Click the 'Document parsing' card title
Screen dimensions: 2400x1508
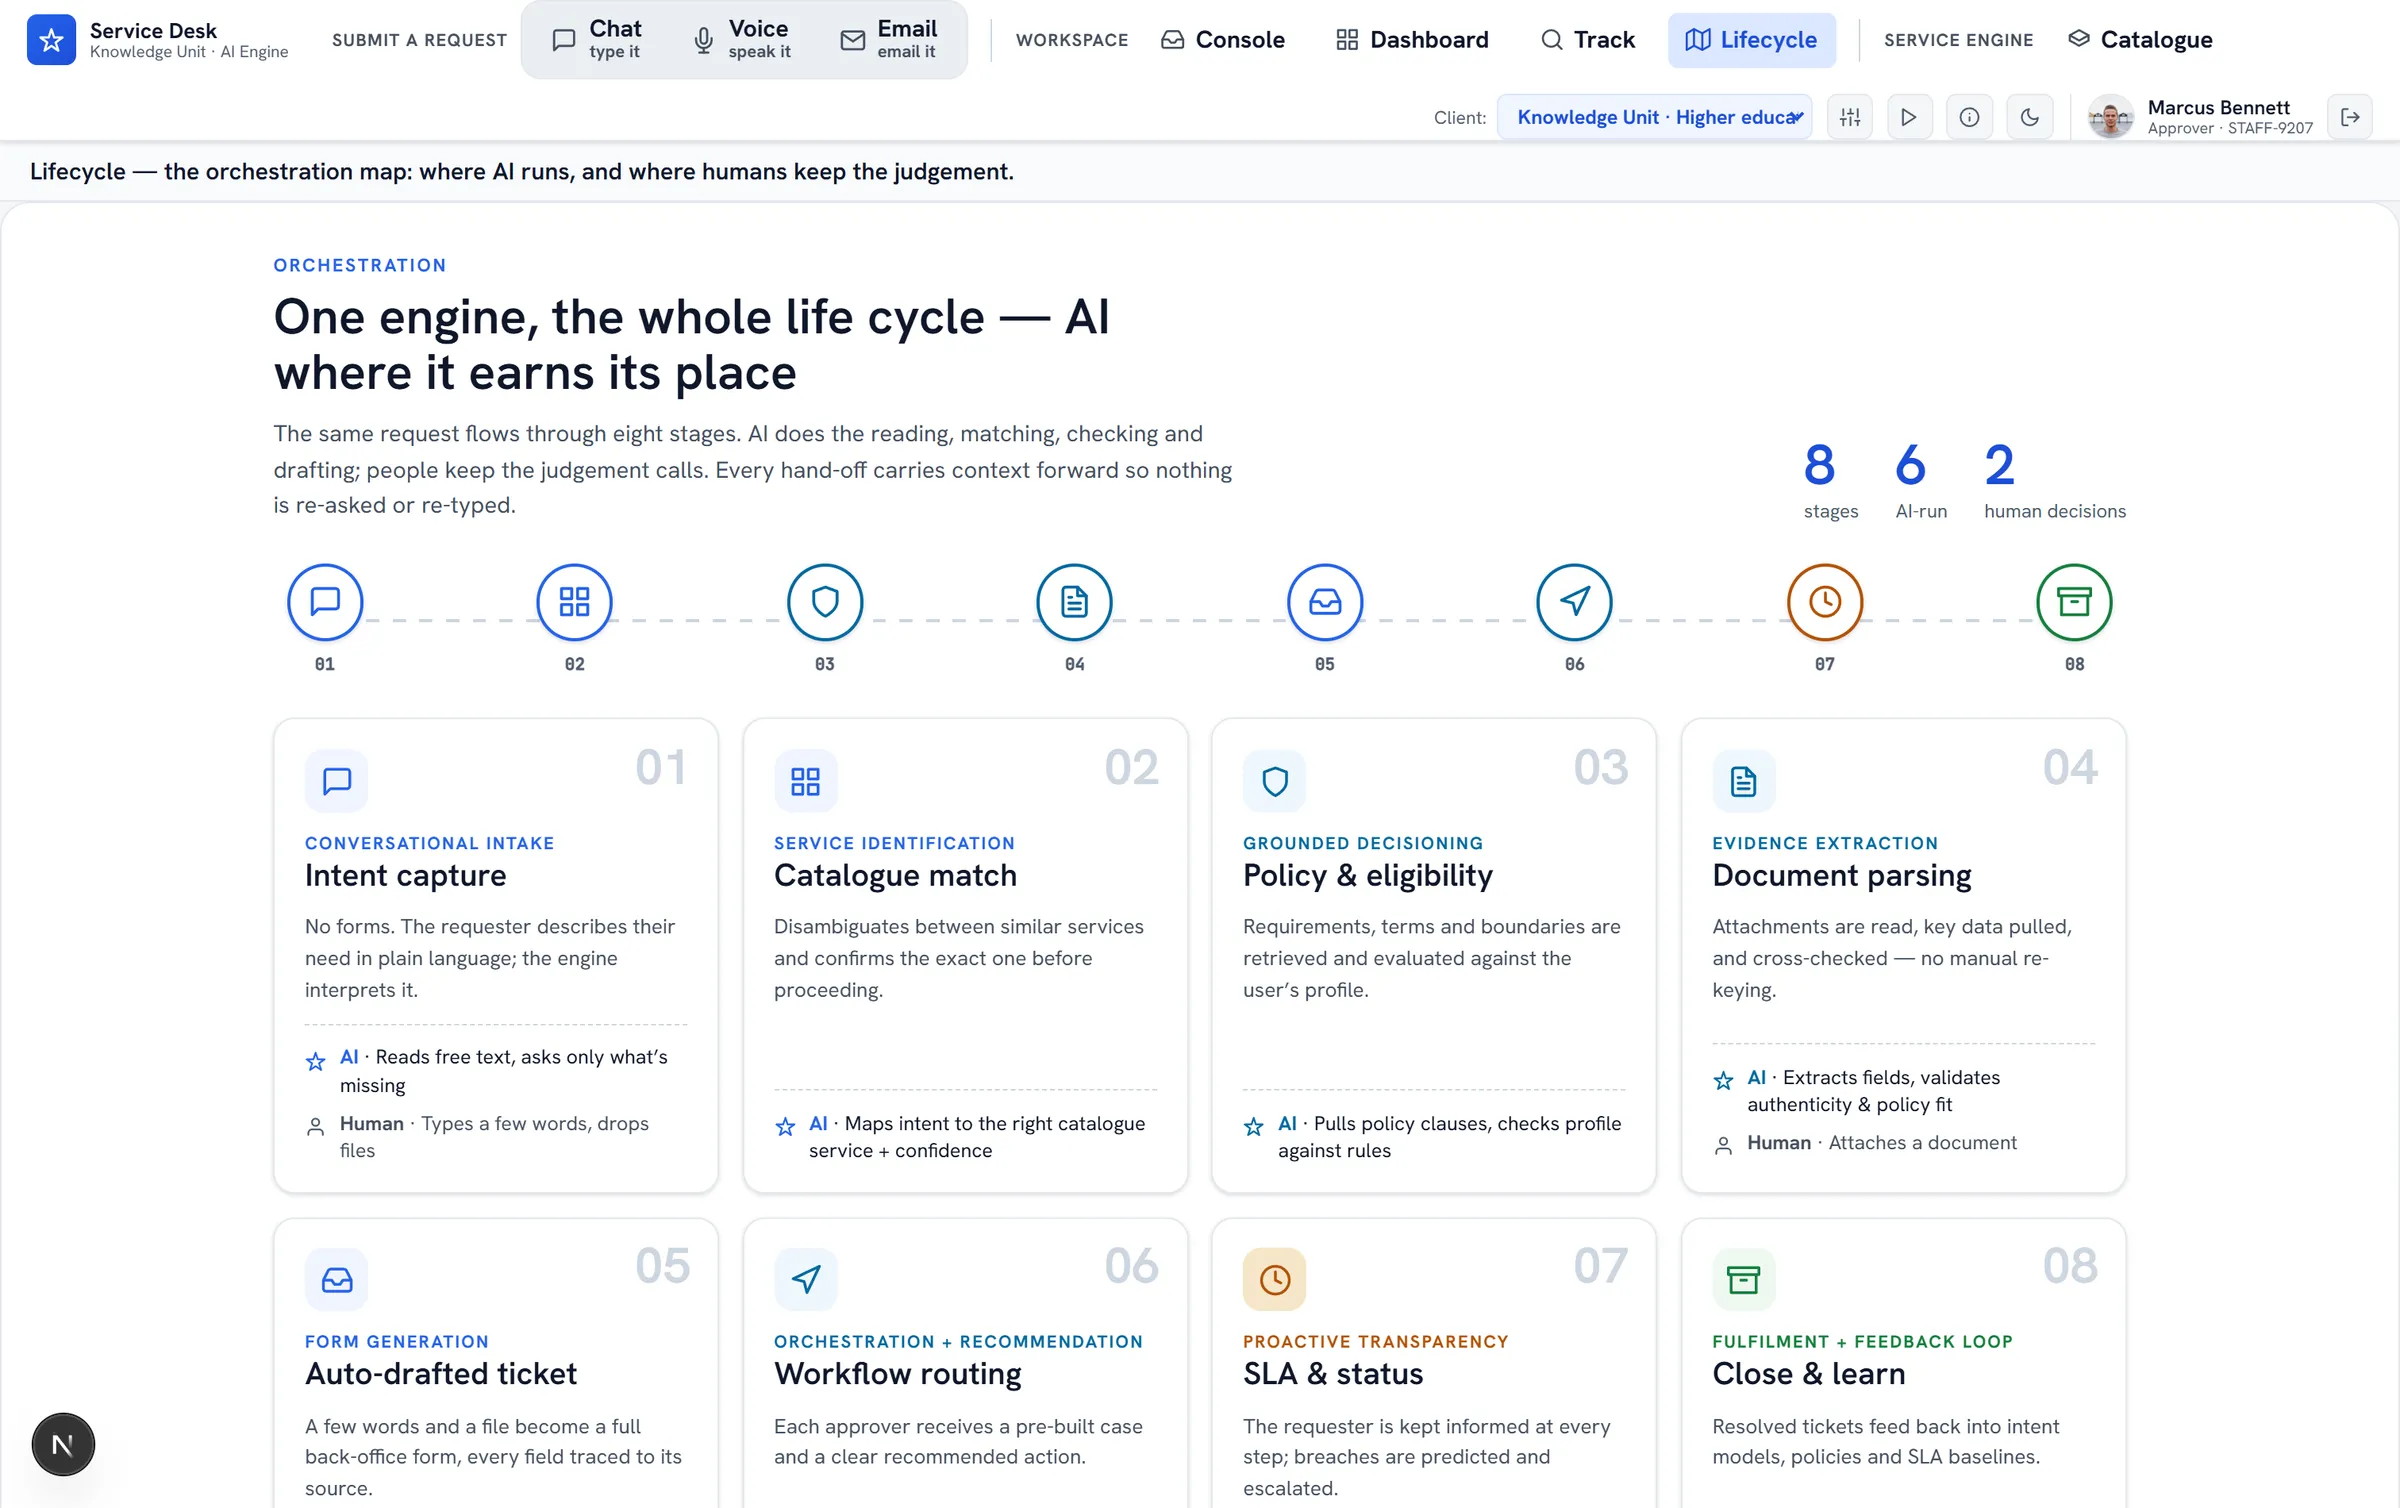pos(1842,876)
